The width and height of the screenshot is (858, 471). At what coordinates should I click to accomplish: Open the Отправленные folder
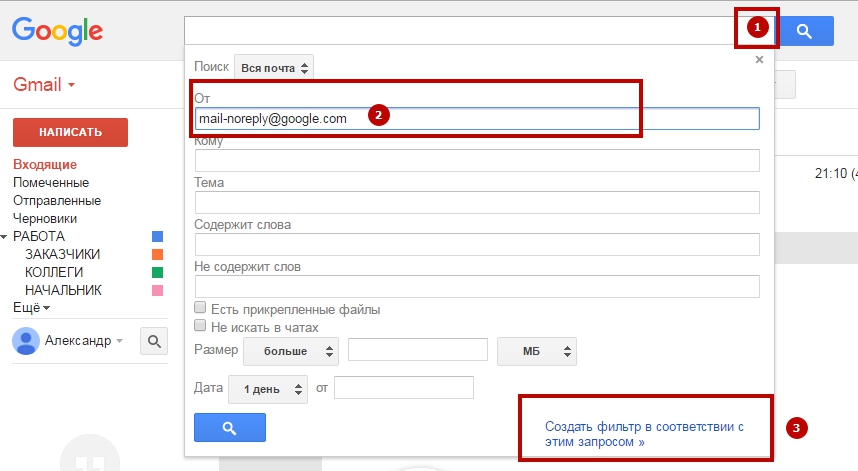coord(57,200)
